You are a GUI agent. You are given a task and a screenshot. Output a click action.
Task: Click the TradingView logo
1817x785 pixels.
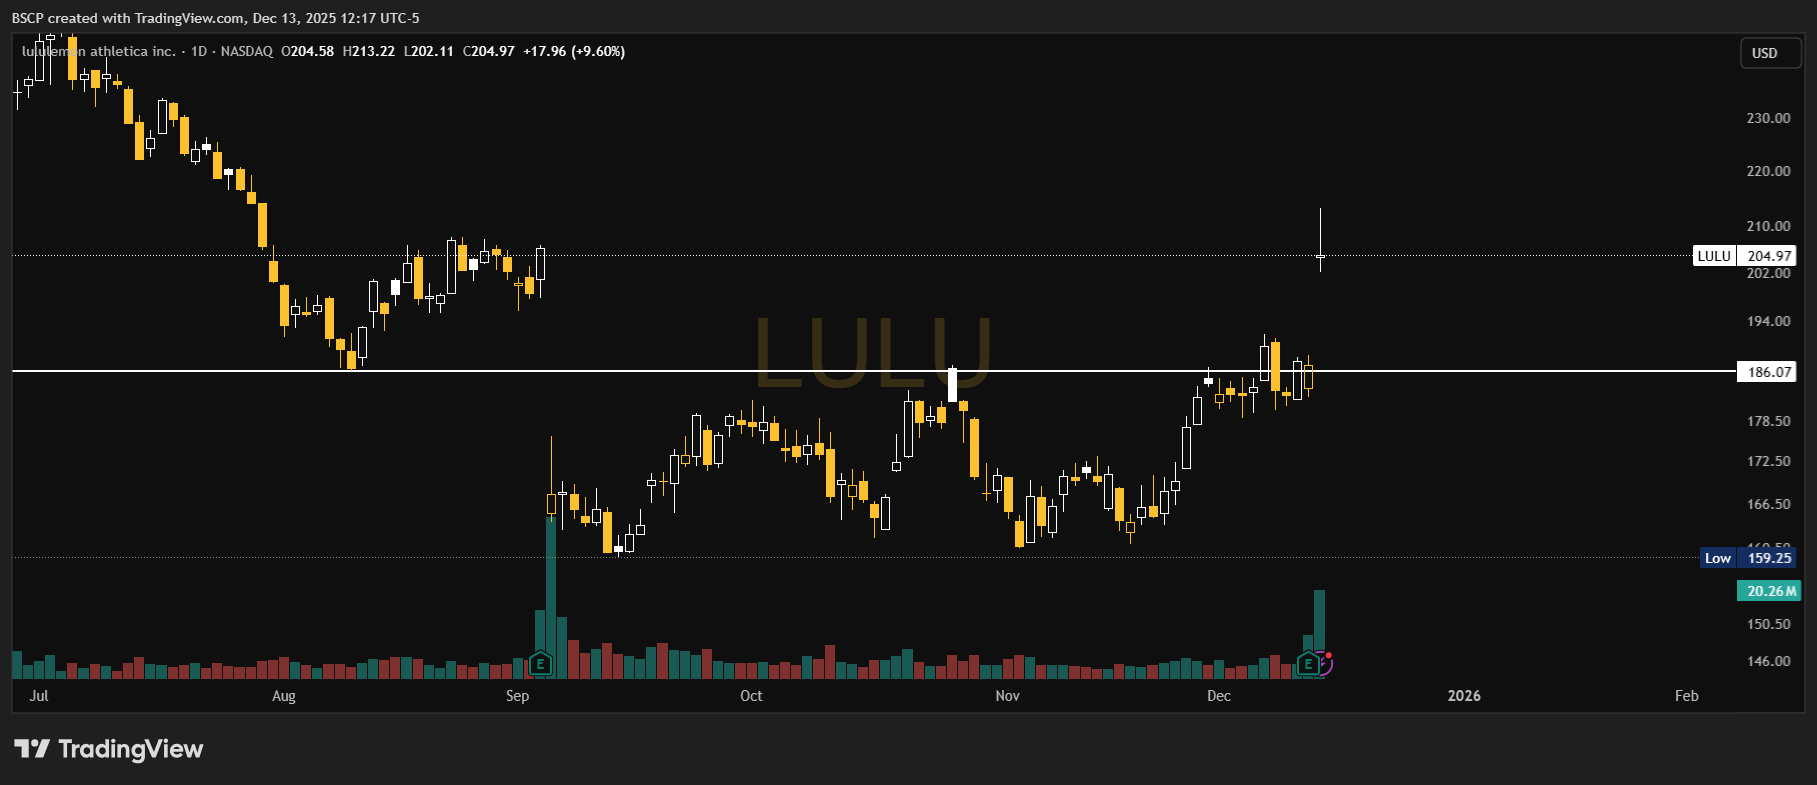coord(109,749)
